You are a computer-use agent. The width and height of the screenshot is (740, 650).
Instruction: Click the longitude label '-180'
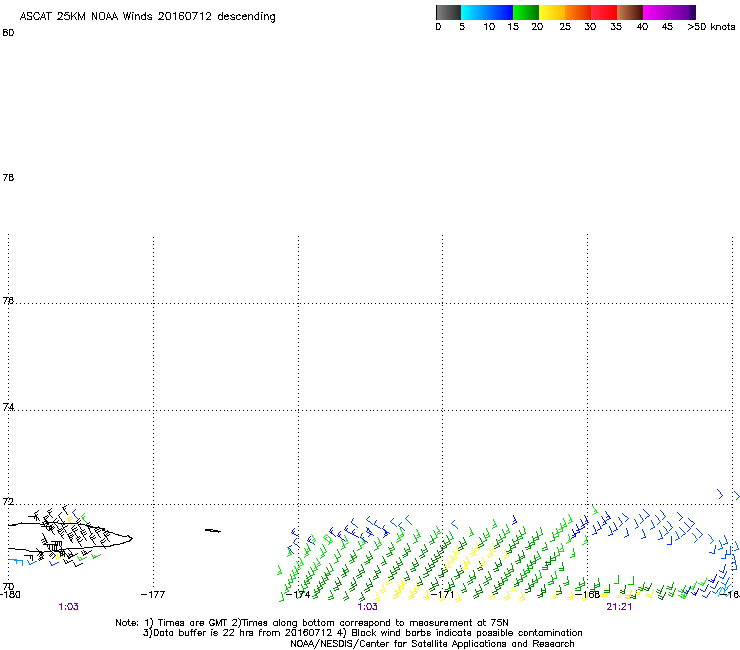10,594
